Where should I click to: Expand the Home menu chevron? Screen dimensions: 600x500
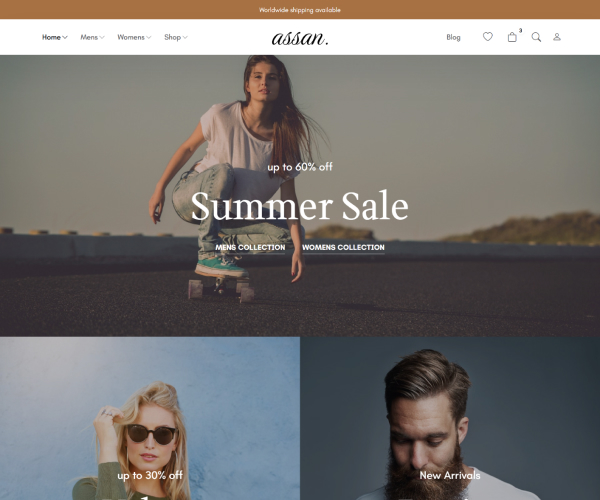tap(65, 37)
